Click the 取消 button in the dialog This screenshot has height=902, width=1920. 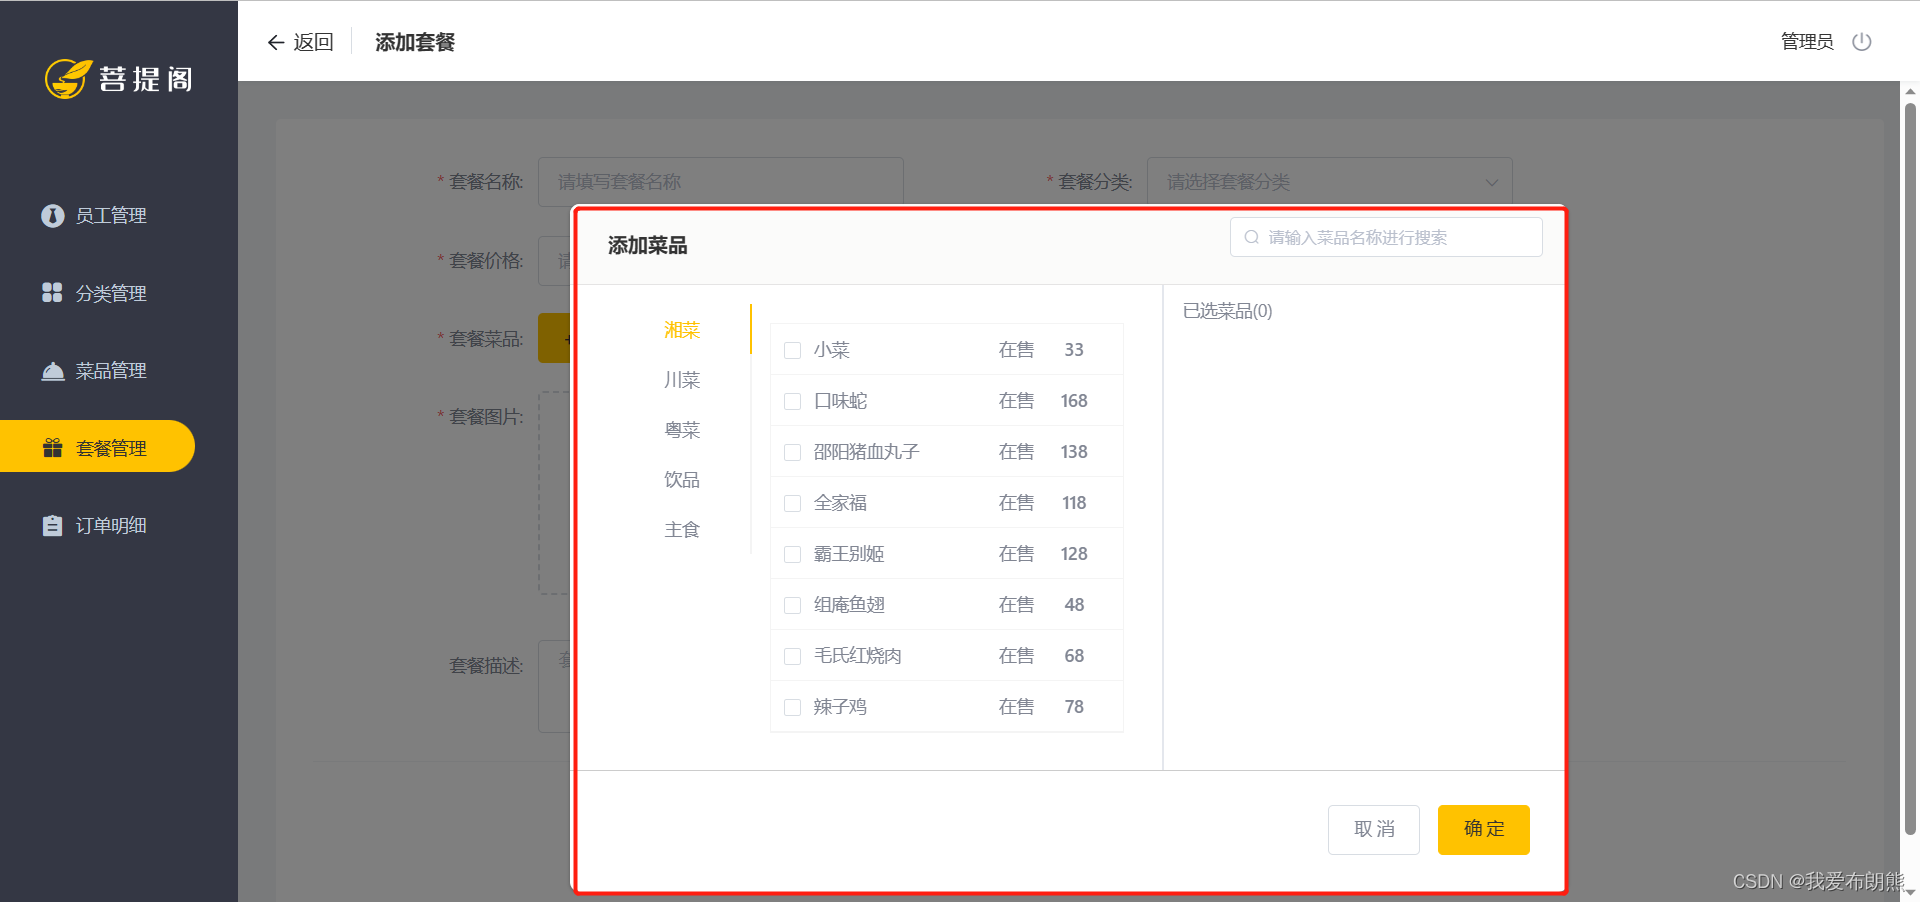point(1374,829)
